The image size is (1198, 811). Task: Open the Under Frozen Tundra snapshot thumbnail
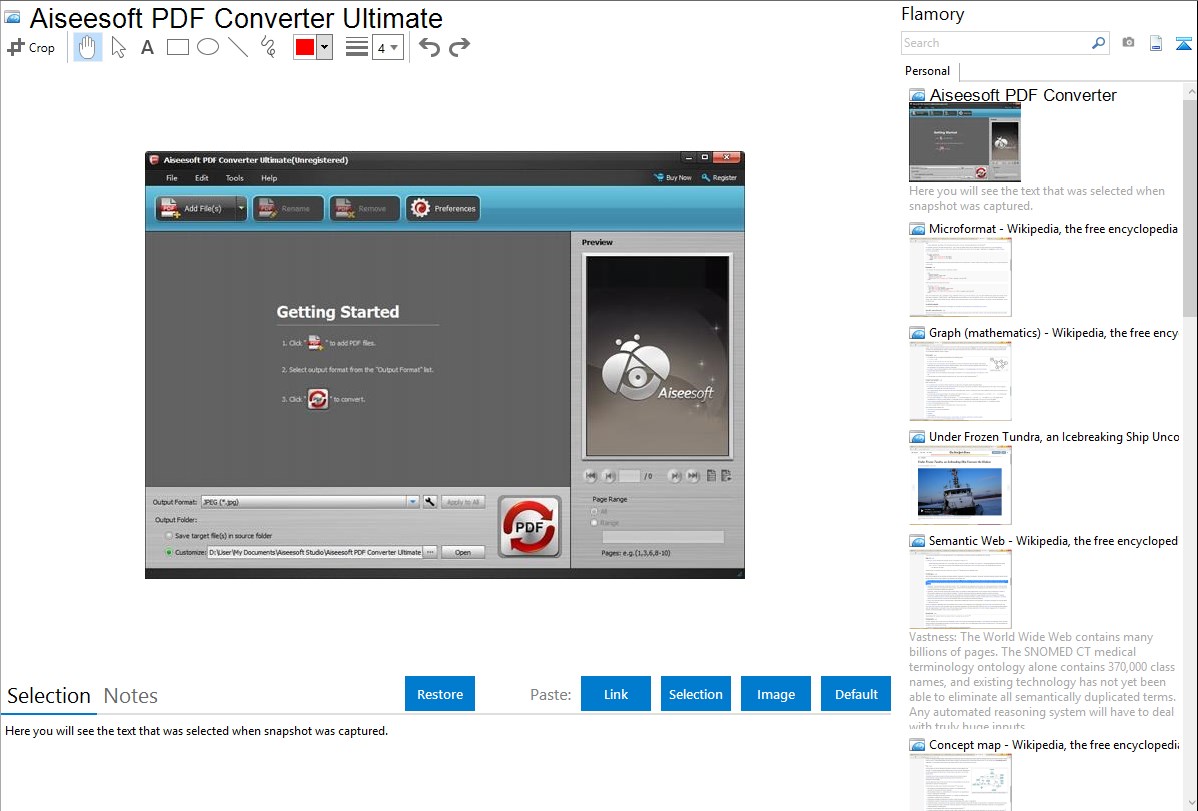(x=960, y=485)
